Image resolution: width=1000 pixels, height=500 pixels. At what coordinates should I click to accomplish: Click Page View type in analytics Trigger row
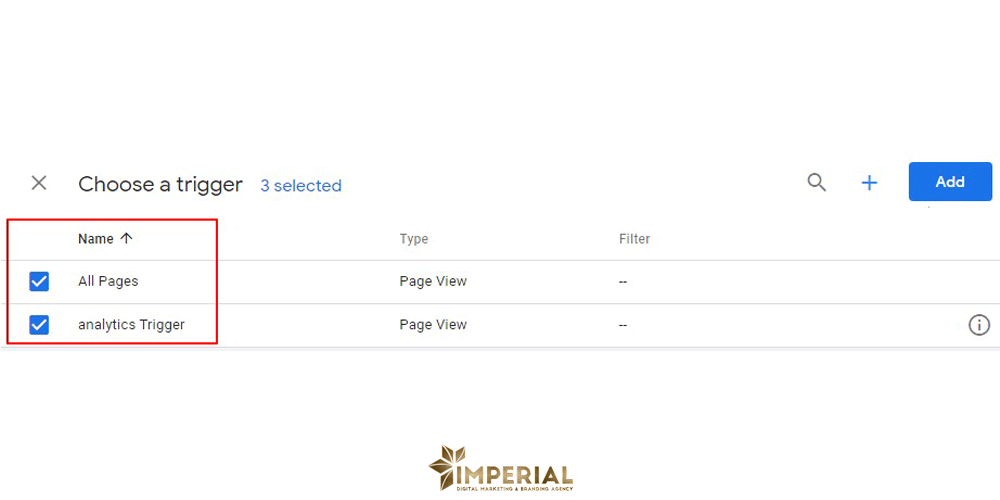pos(433,325)
